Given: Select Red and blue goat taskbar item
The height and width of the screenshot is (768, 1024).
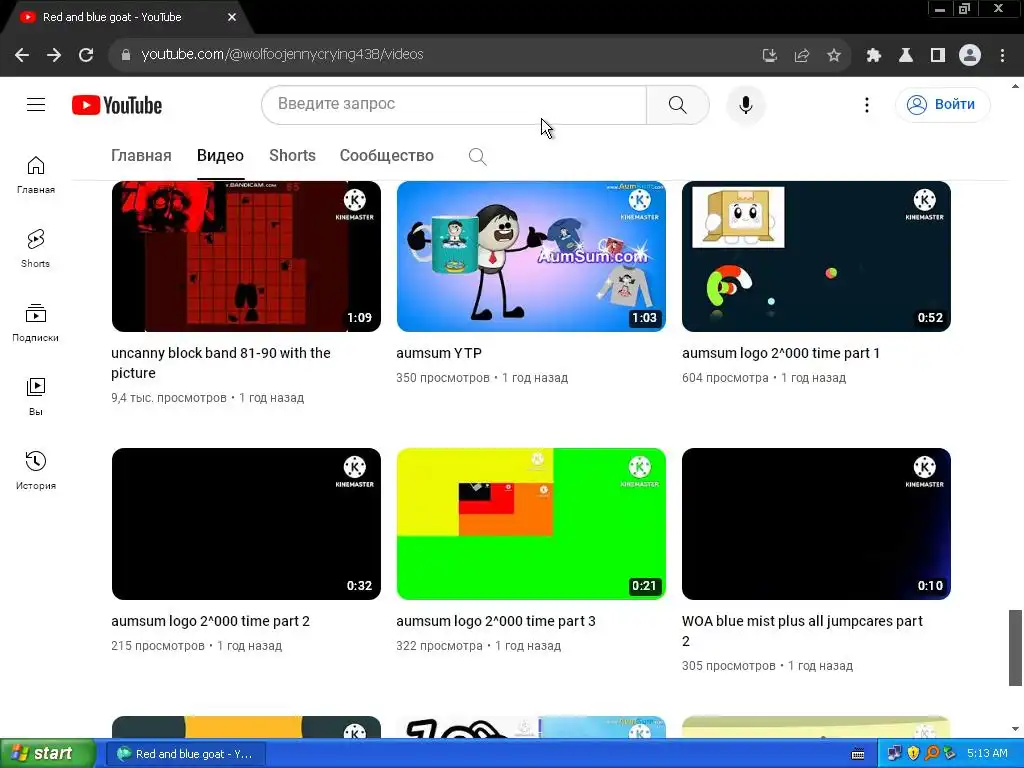Looking at the screenshot, I should tap(185, 754).
